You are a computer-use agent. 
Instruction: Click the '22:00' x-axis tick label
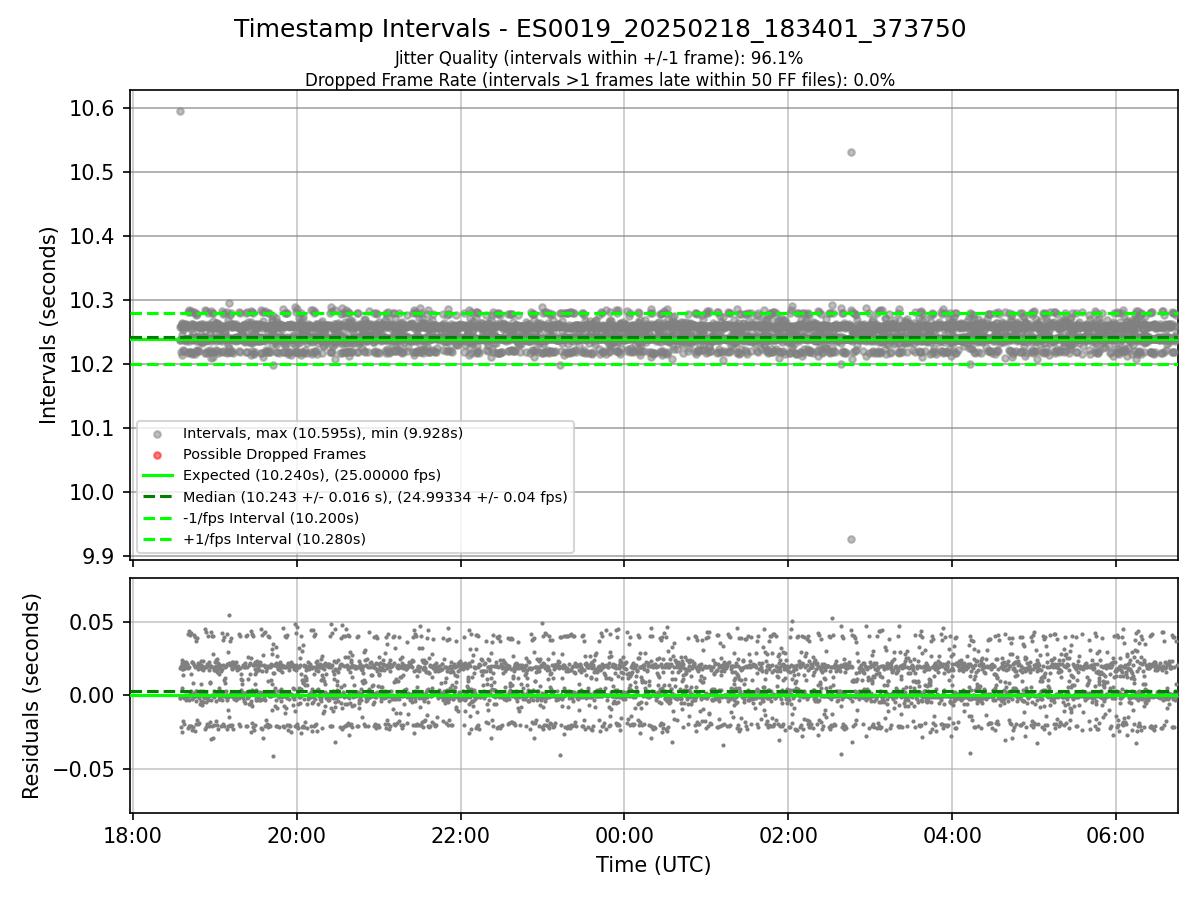(460, 835)
